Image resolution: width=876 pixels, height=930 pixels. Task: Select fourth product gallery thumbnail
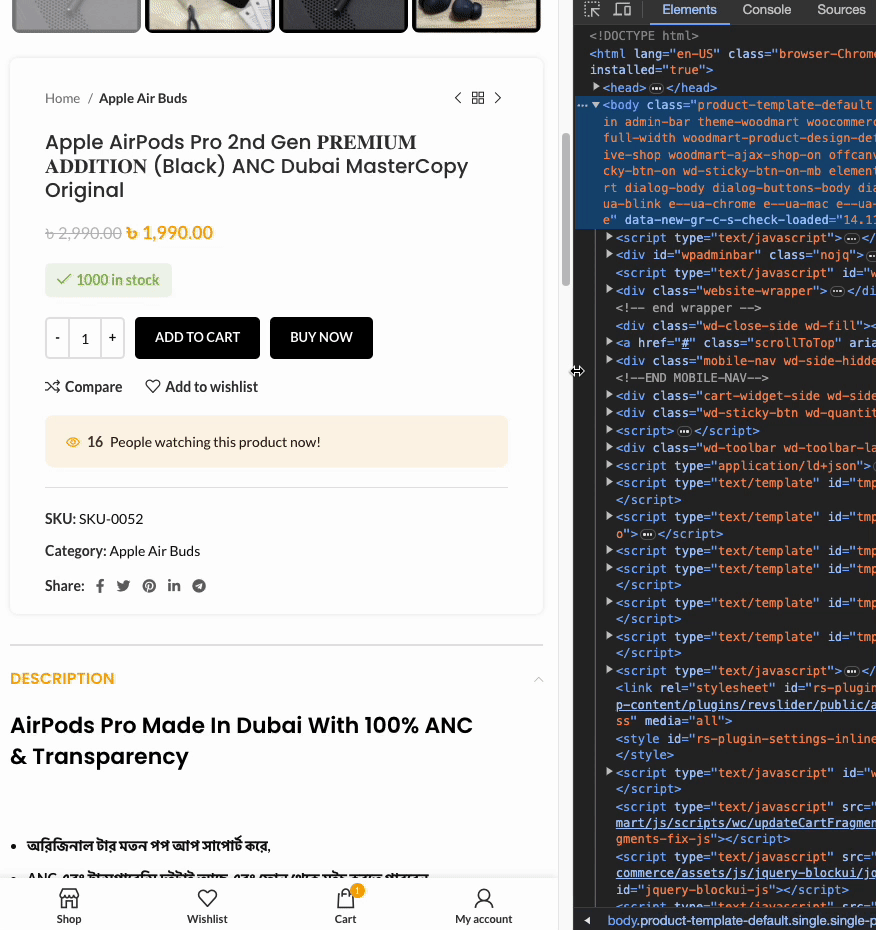pos(476,14)
